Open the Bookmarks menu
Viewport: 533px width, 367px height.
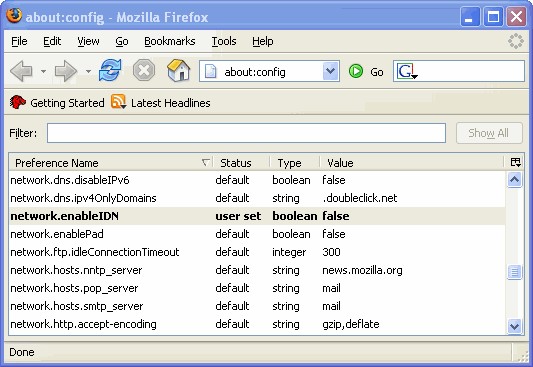(170, 41)
